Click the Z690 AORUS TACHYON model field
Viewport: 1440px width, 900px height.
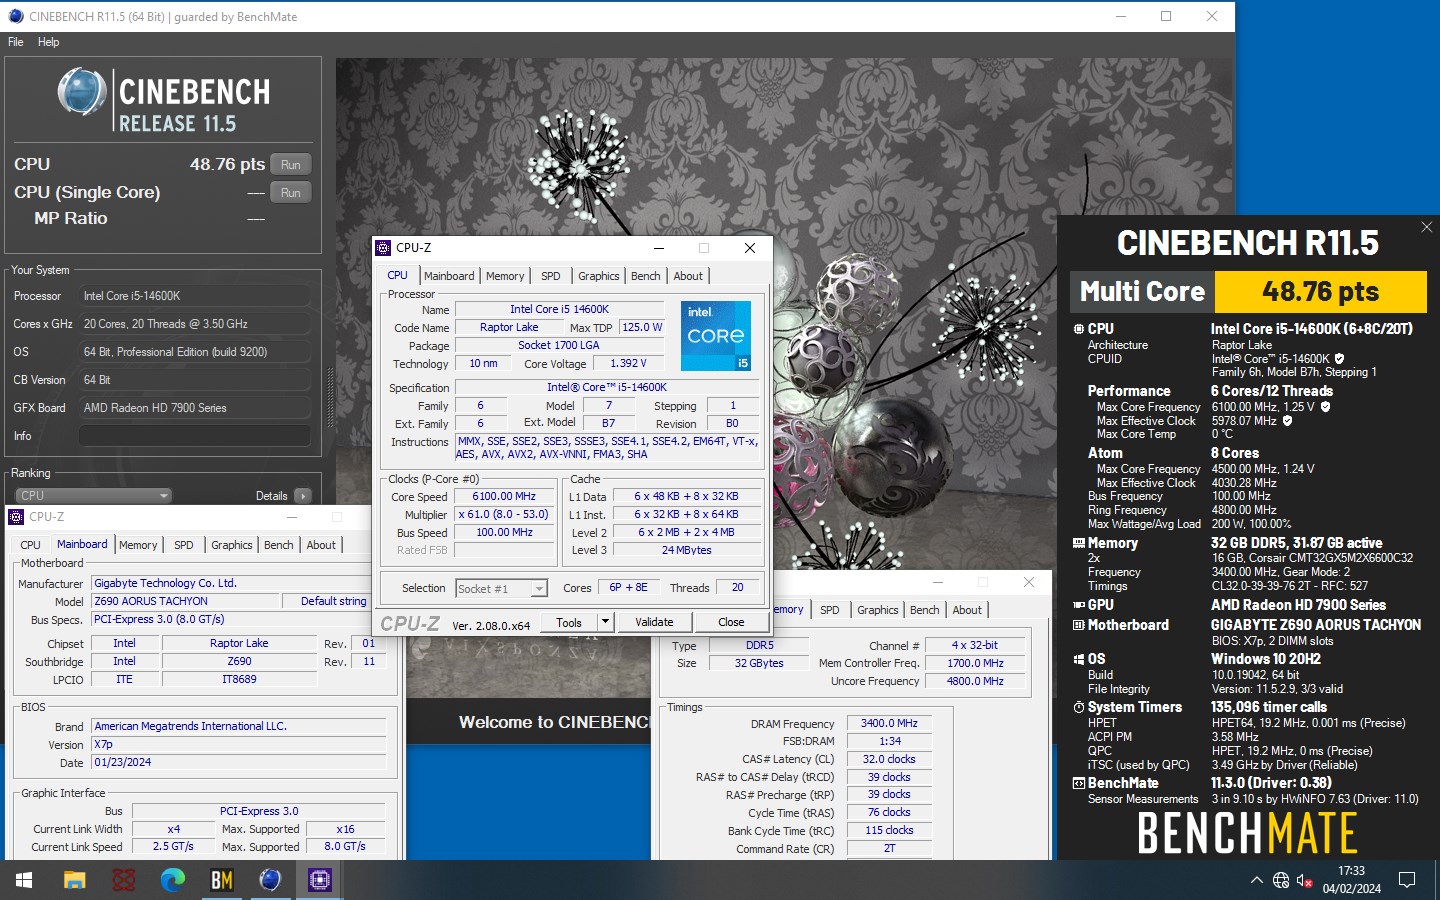185,601
